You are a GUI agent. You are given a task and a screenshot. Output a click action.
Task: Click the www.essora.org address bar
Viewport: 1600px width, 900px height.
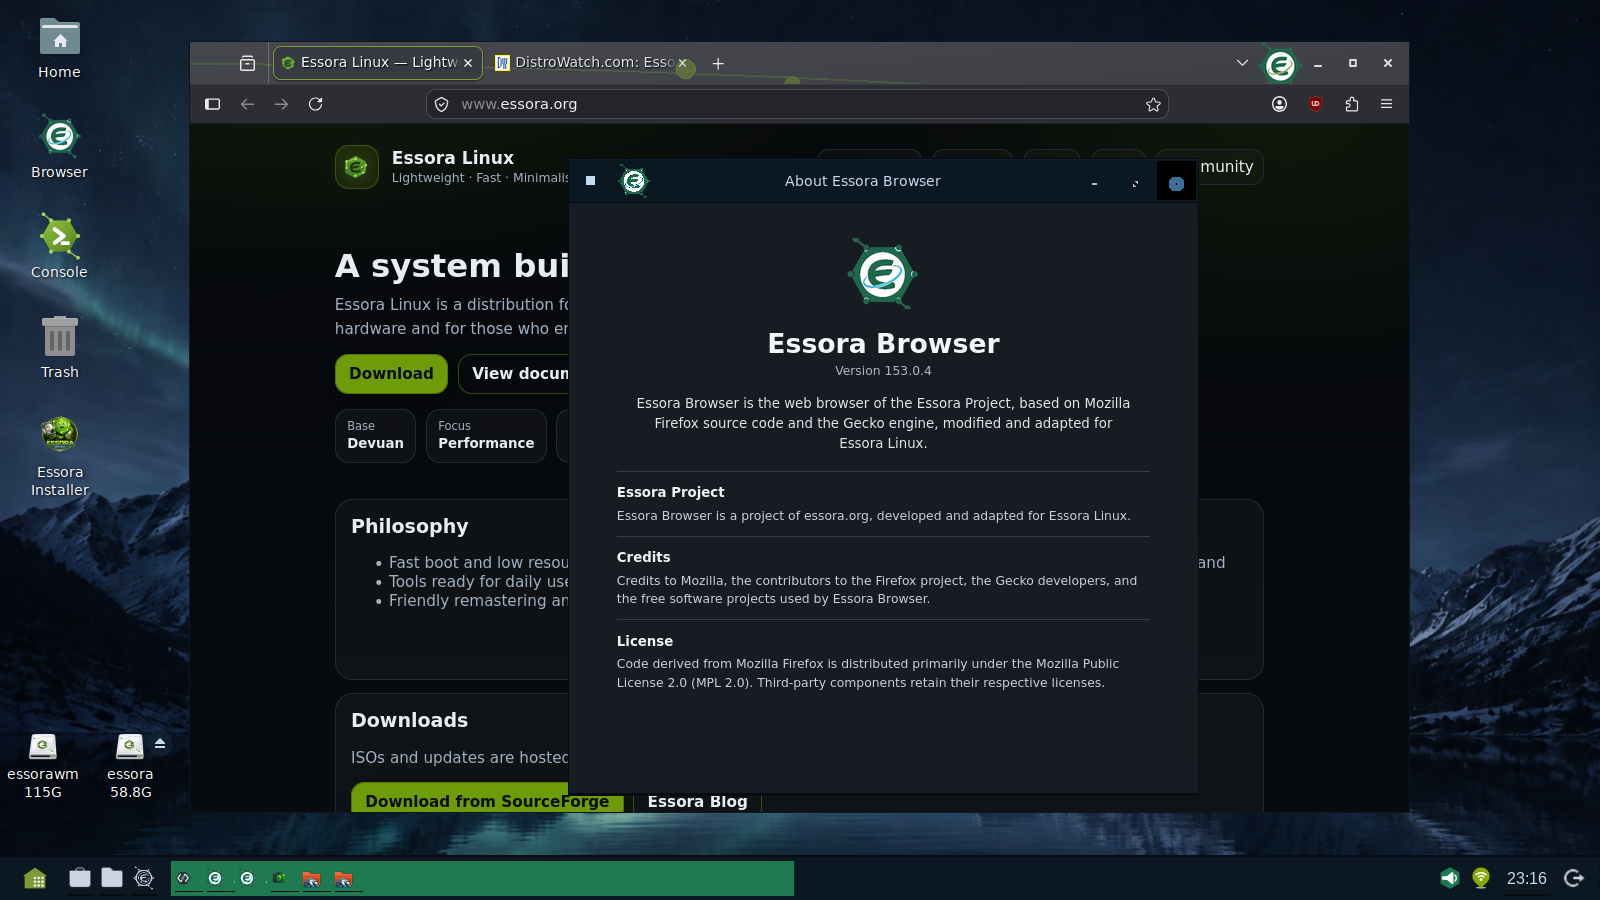[797, 104]
